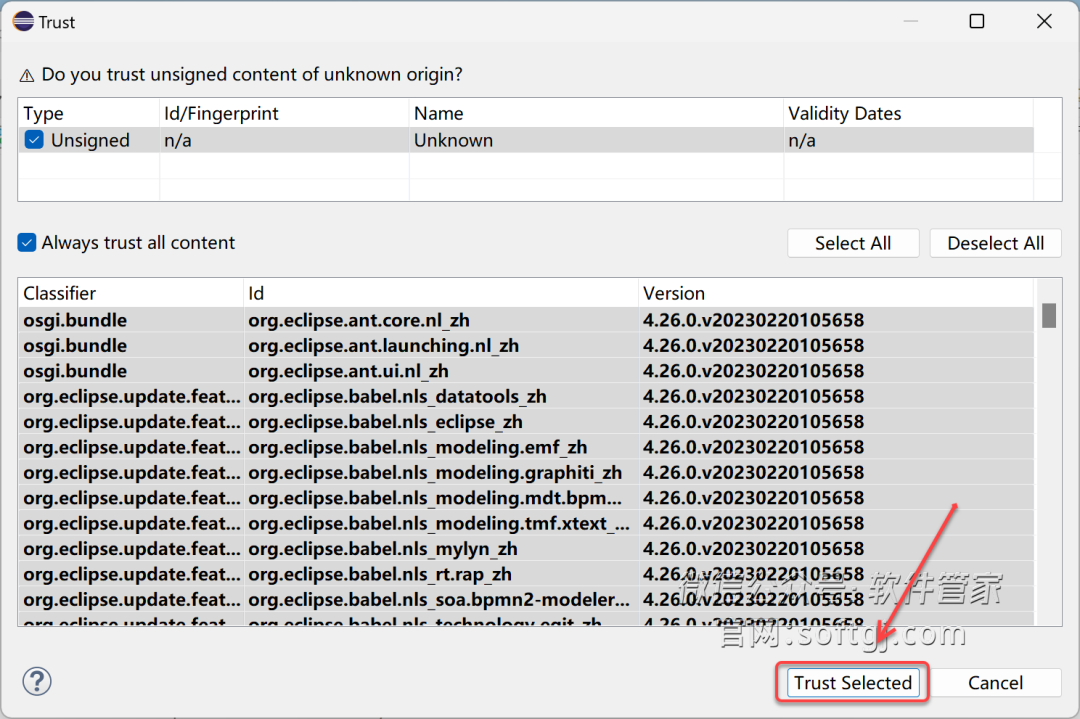Select row org.eclipse.babel.nls_modeling.mdt.bpm...
1080x719 pixels.
[x=526, y=498]
